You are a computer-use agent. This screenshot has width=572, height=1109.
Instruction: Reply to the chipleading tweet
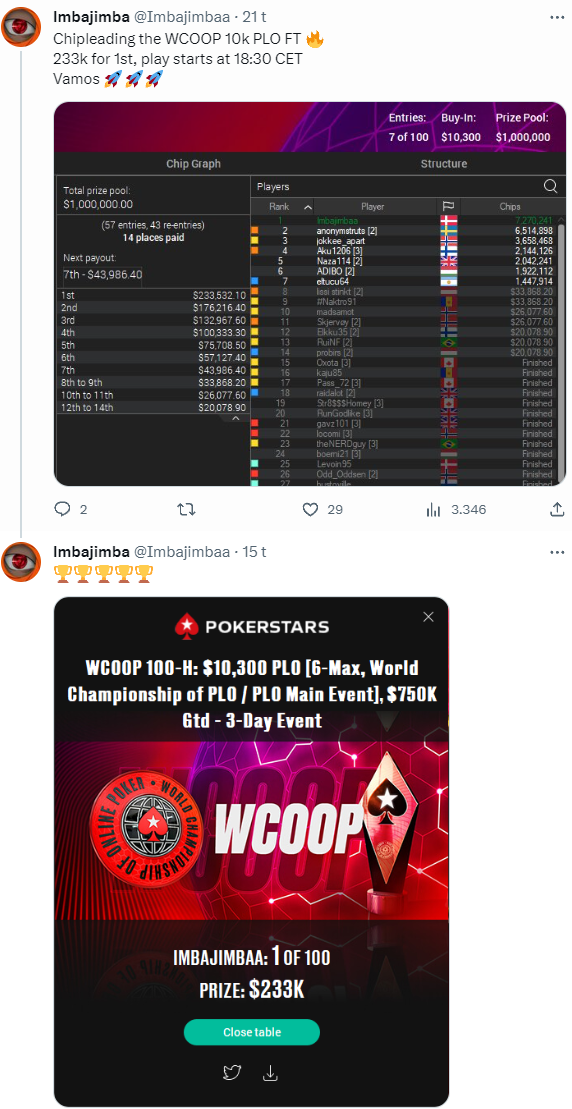pos(62,509)
